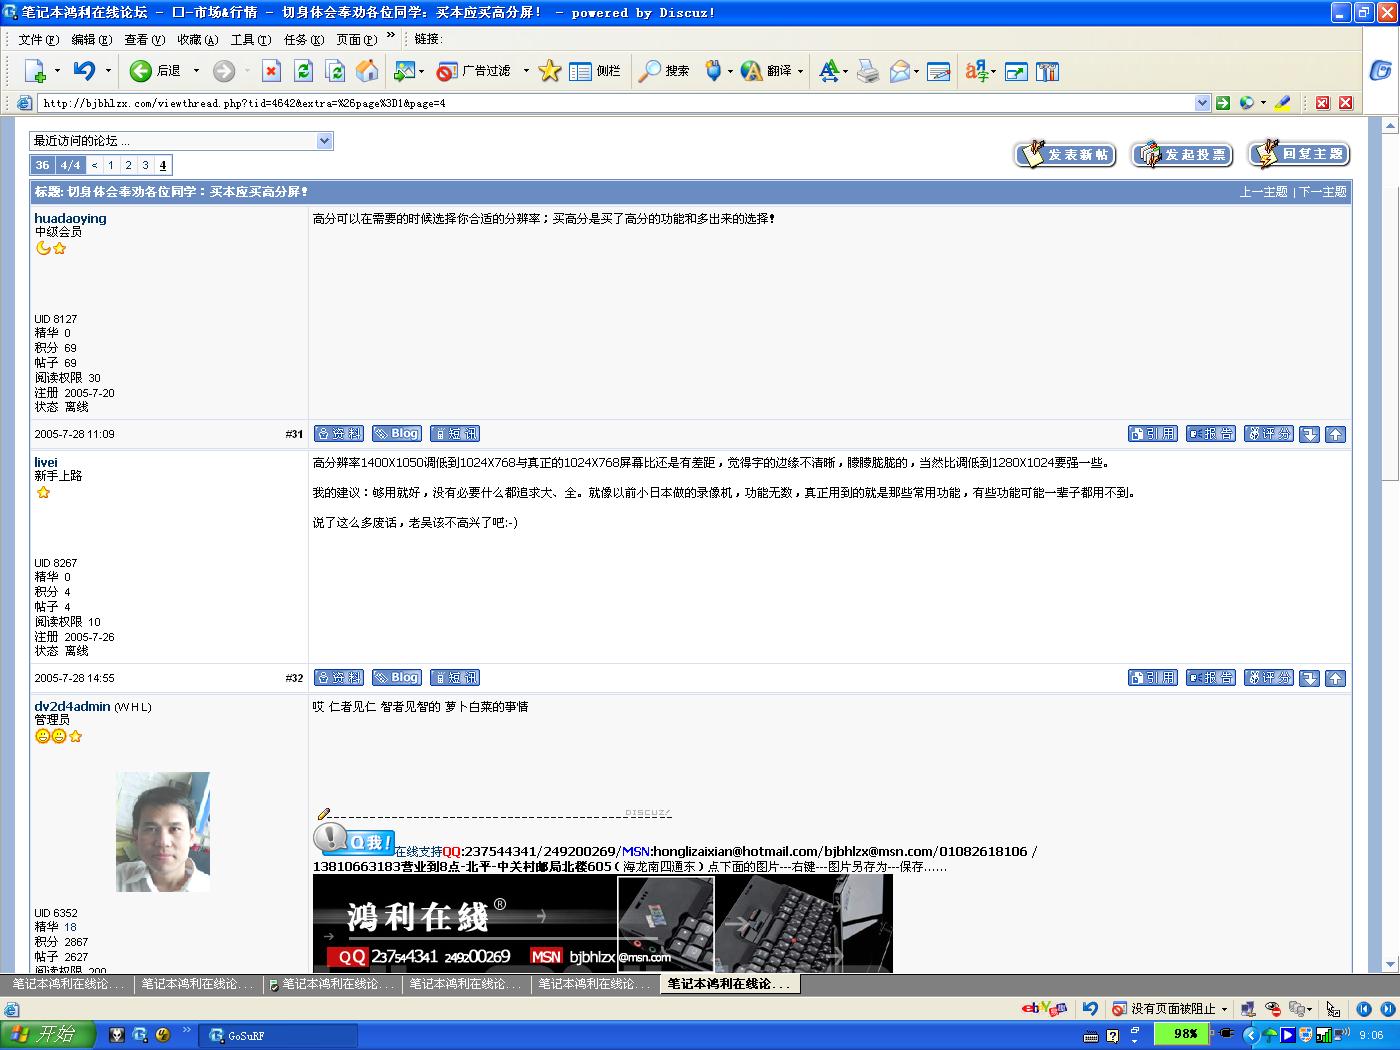Screen dimensions: 1400x1050
Task: Click the 98% battery indicator
Action: [x=1184, y=1034]
